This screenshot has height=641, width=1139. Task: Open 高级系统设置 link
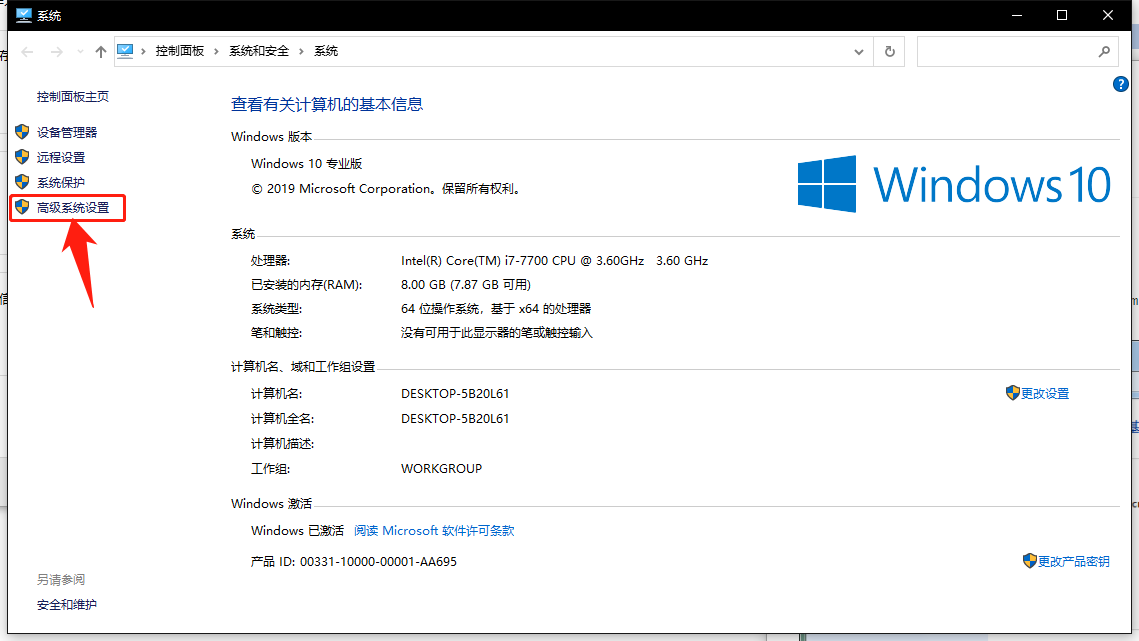(x=73, y=208)
